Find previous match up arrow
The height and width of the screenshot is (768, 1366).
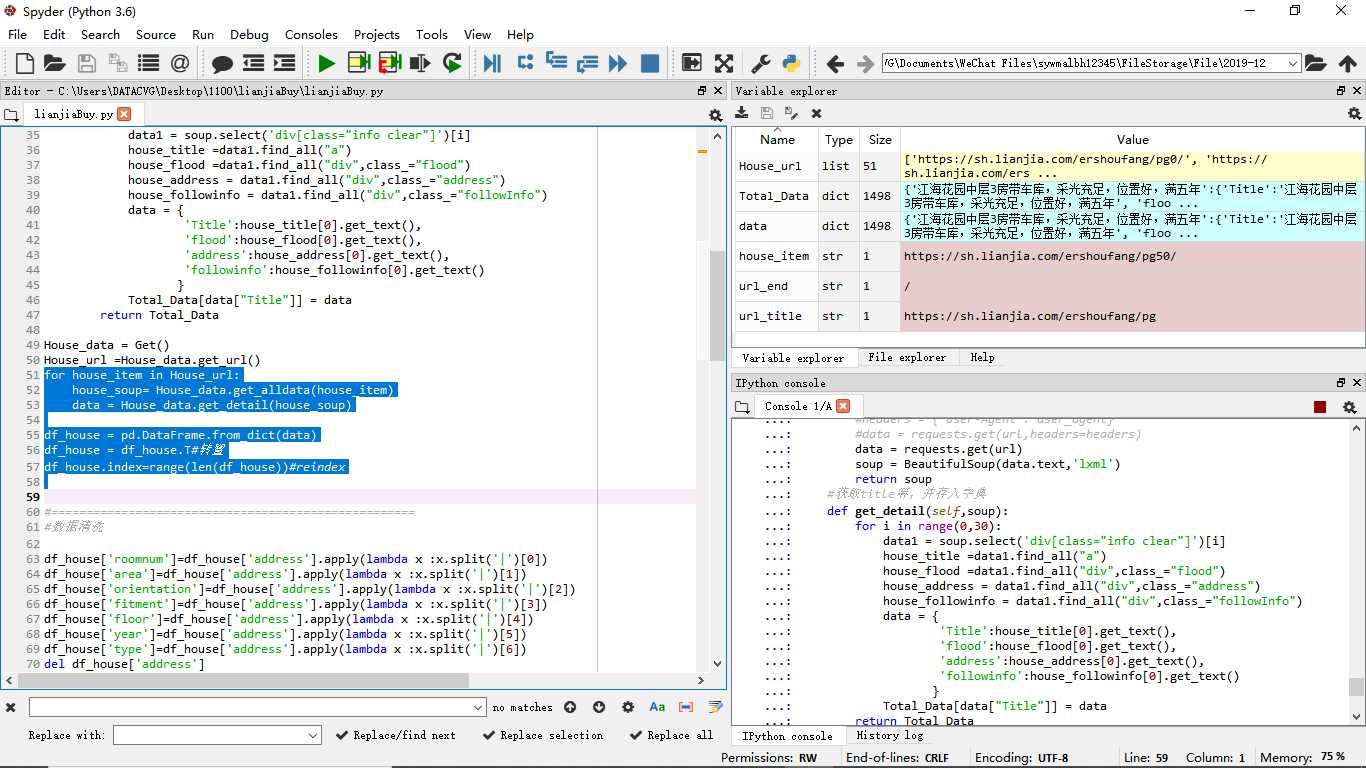(570, 707)
